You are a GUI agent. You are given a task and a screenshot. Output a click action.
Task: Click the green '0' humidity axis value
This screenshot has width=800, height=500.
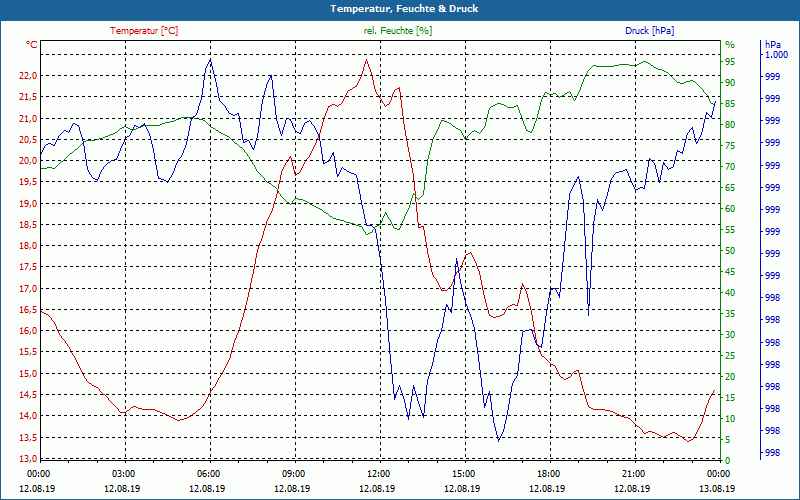728,461
